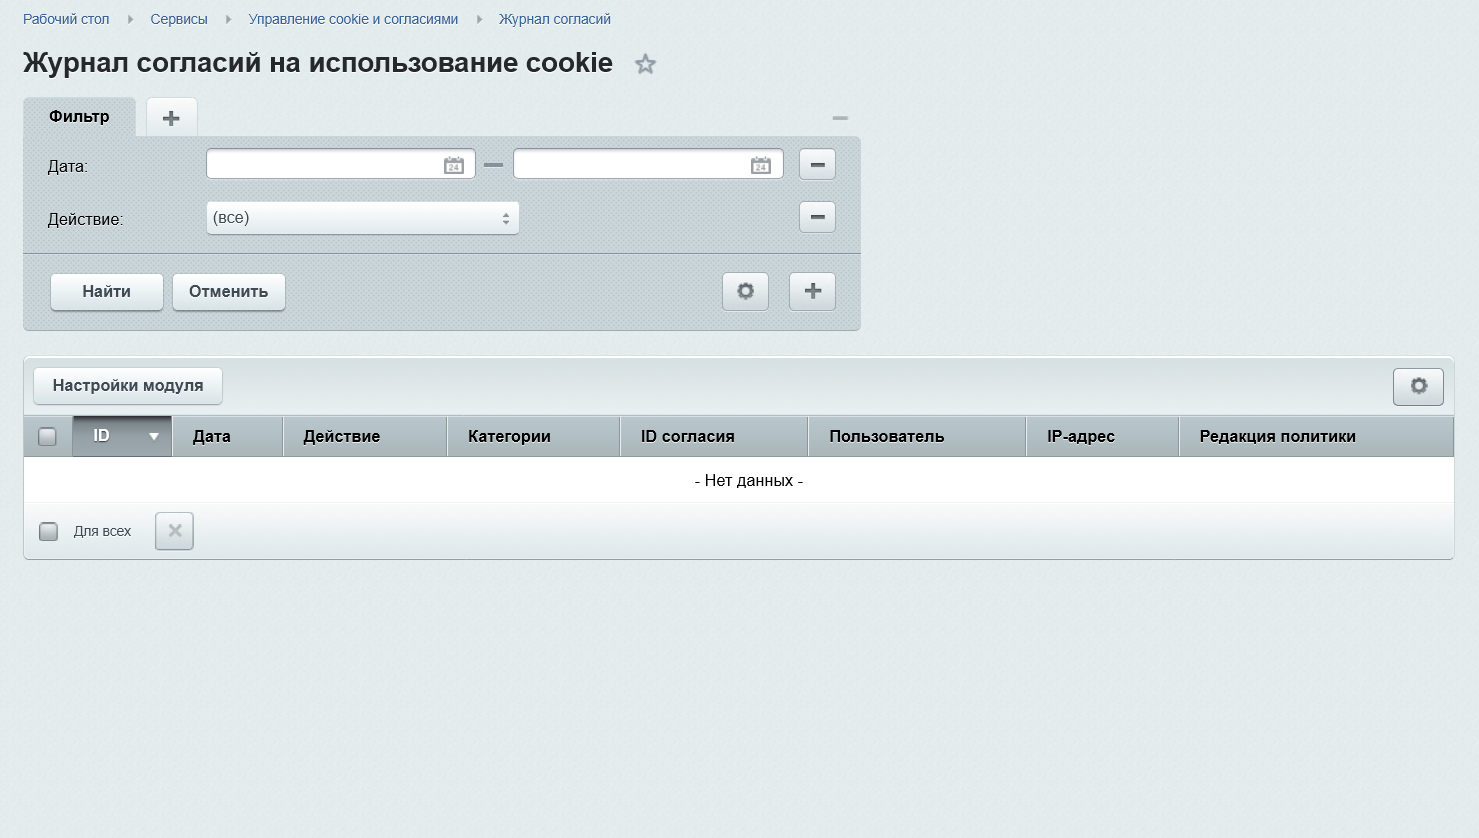The width and height of the screenshot is (1479, 838).
Task: Collapse the filter panel
Action: 840,118
